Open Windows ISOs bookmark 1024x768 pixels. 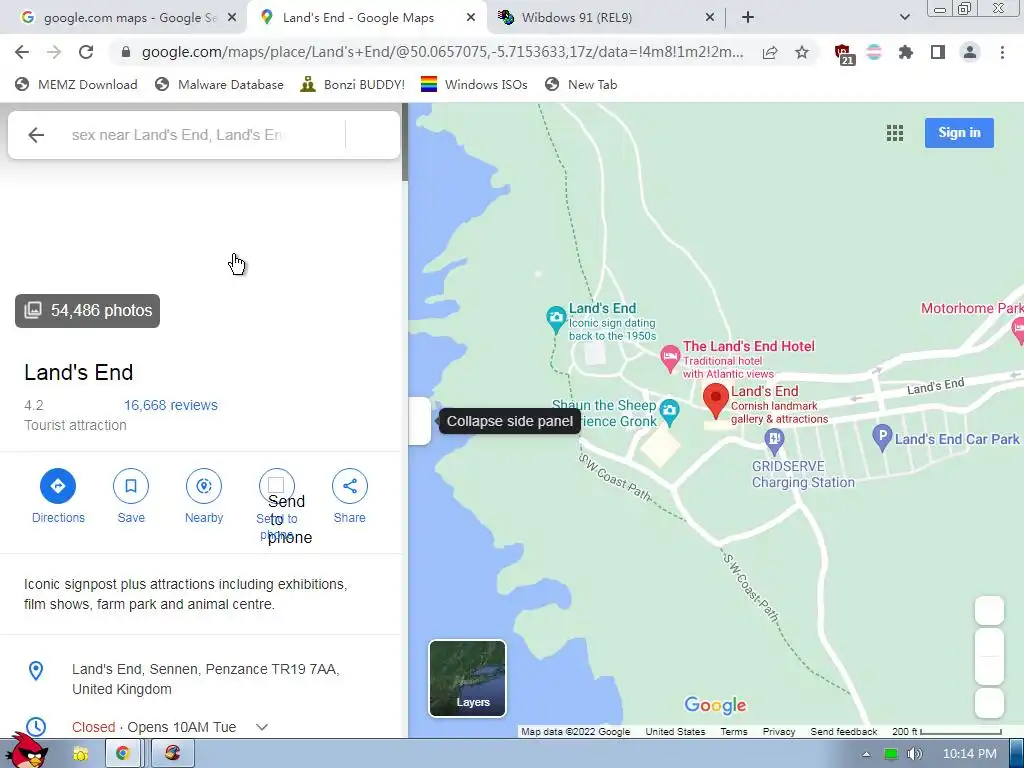tap(473, 84)
